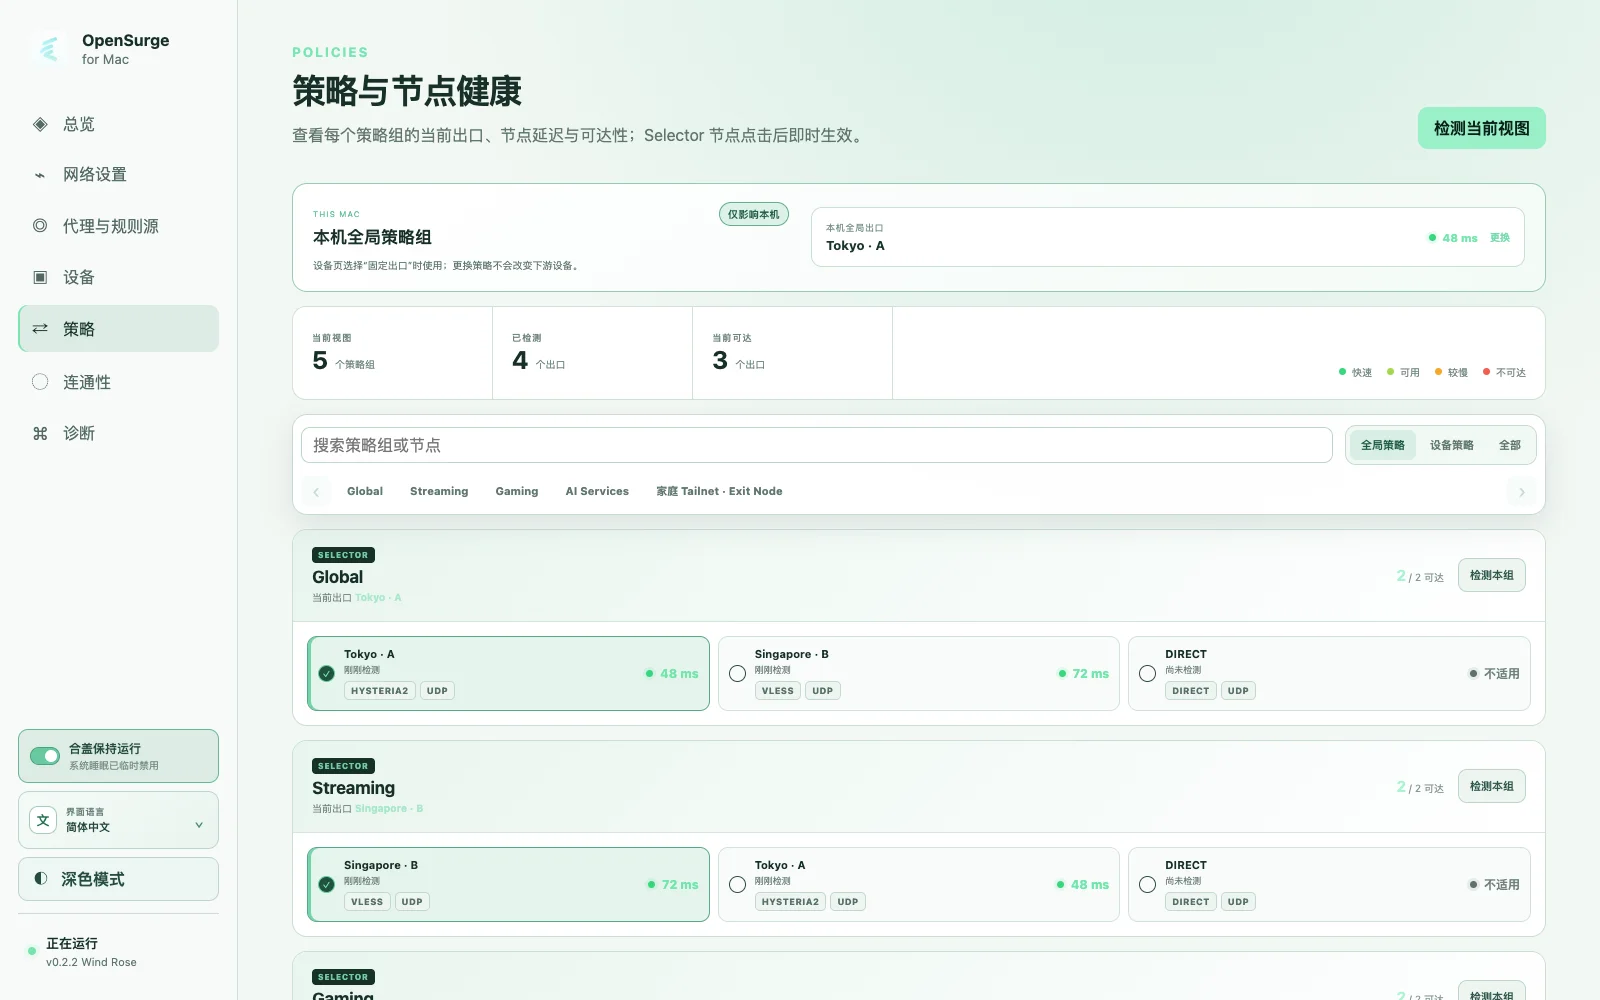This screenshot has width=1600, height=1000.
Task: Open the 设备 sidebar icon
Action: (40, 277)
